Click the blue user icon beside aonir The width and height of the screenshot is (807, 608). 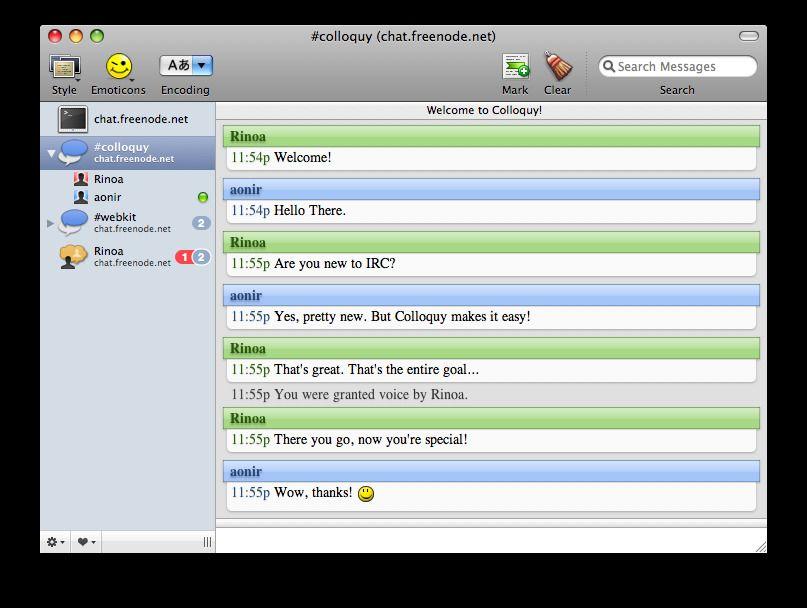(81, 197)
